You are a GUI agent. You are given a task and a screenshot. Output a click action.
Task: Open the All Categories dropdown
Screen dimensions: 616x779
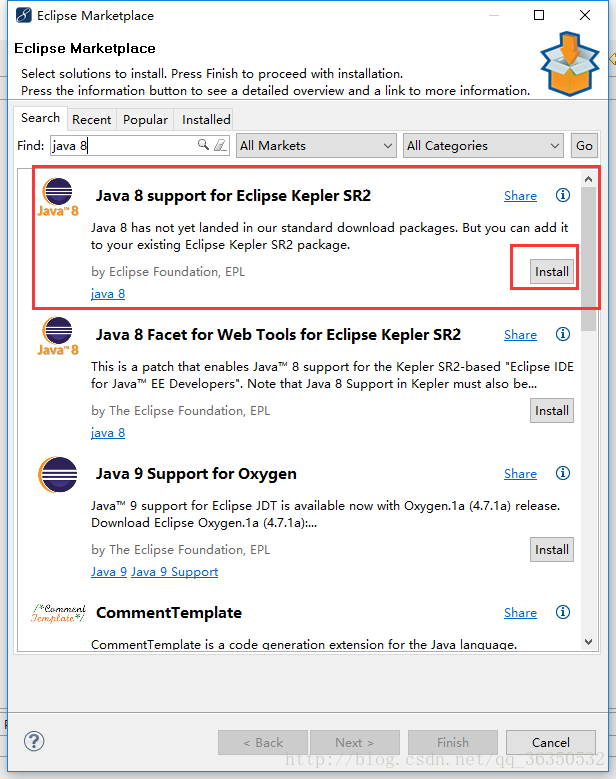(x=483, y=146)
